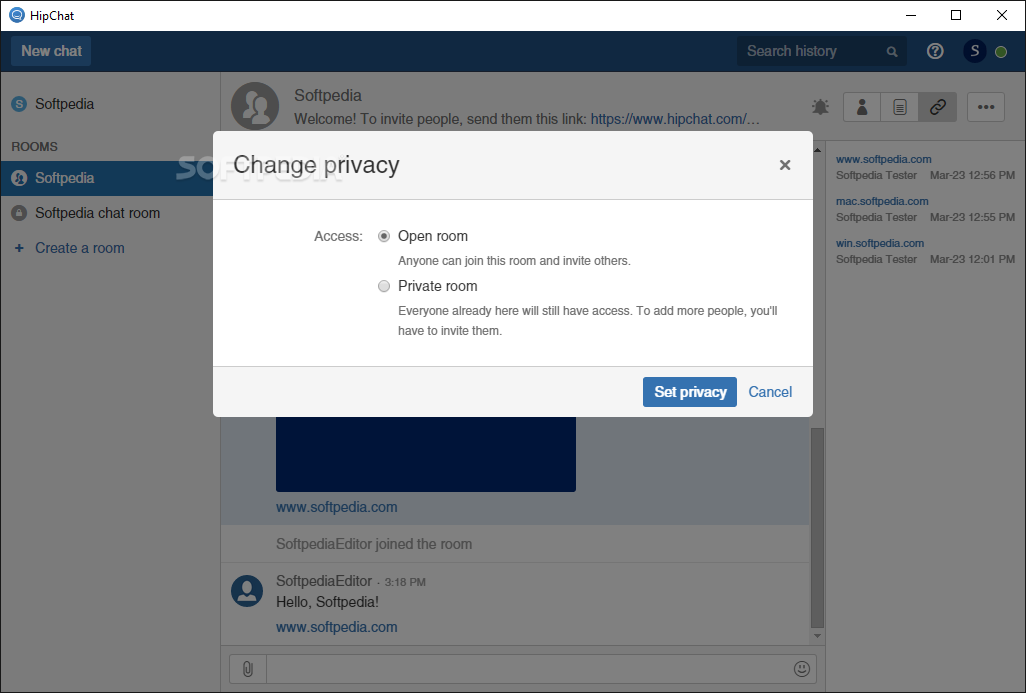Close the Change privacy dialog with X
The image size is (1026, 693).
click(785, 165)
